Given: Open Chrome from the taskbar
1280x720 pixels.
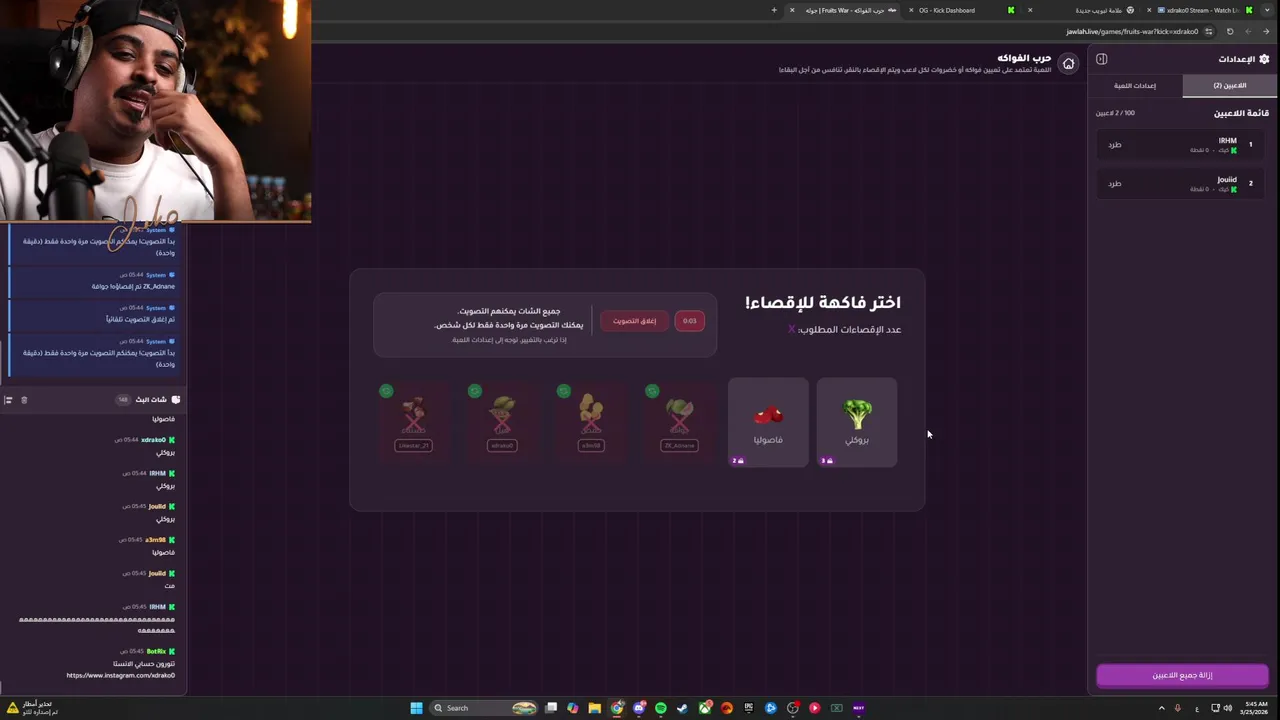Looking at the screenshot, I should pos(616,708).
